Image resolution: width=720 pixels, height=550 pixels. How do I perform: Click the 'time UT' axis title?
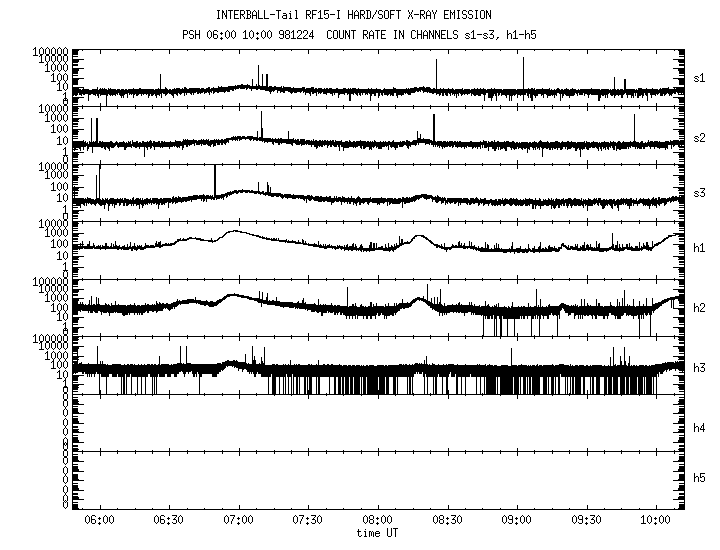(377, 533)
